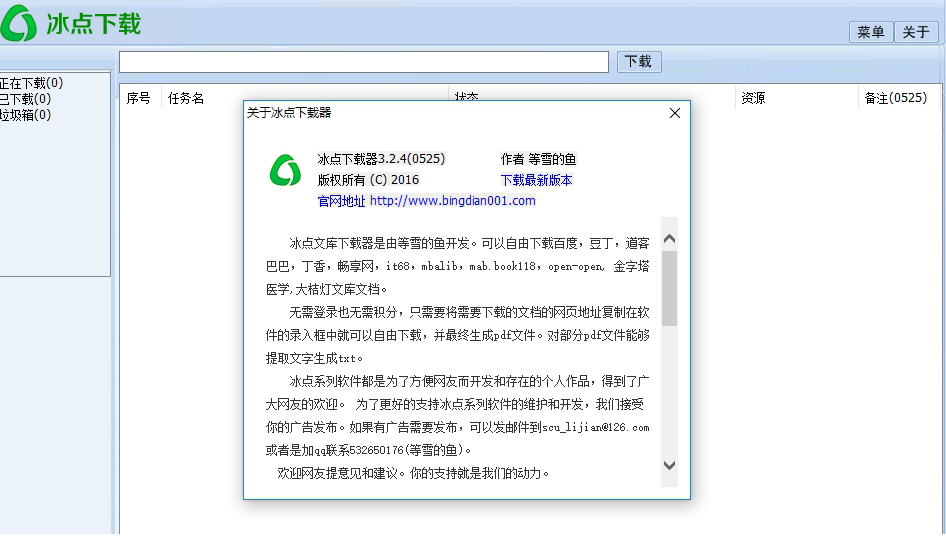Click the 备注(0525) column header
The width and height of the screenshot is (946, 555).
pyautogui.click(x=895, y=98)
